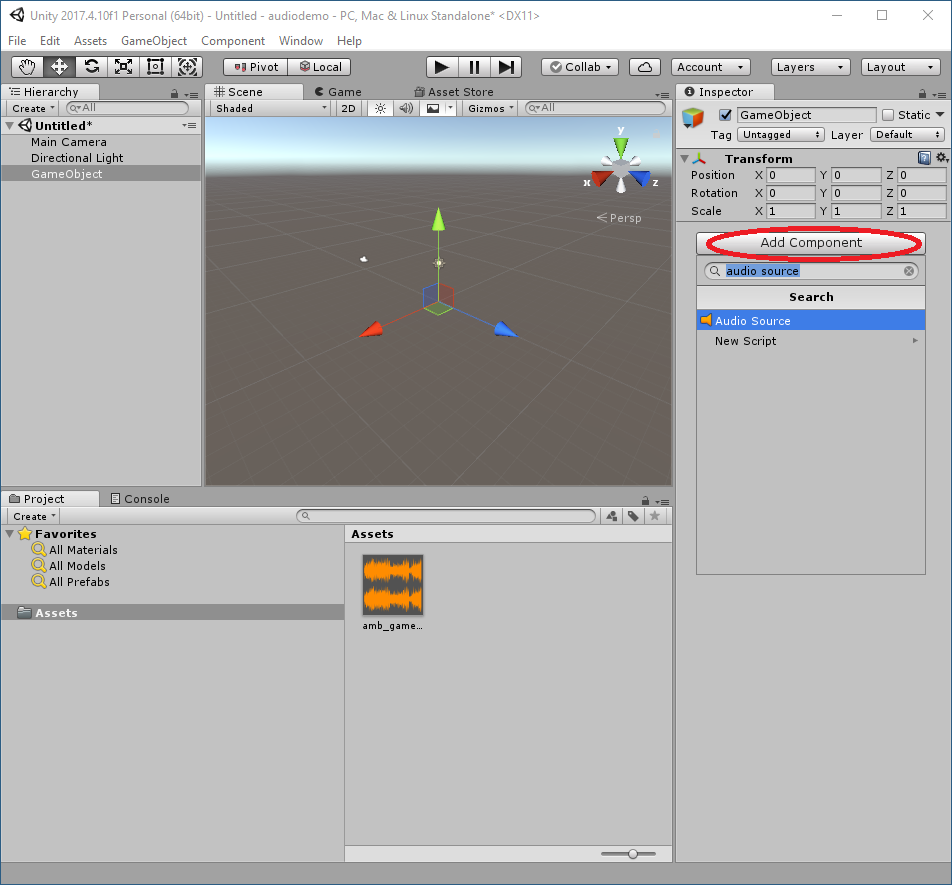Click the Project search field
The width and height of the screenshot is (952, 885).
coord(446,516)
